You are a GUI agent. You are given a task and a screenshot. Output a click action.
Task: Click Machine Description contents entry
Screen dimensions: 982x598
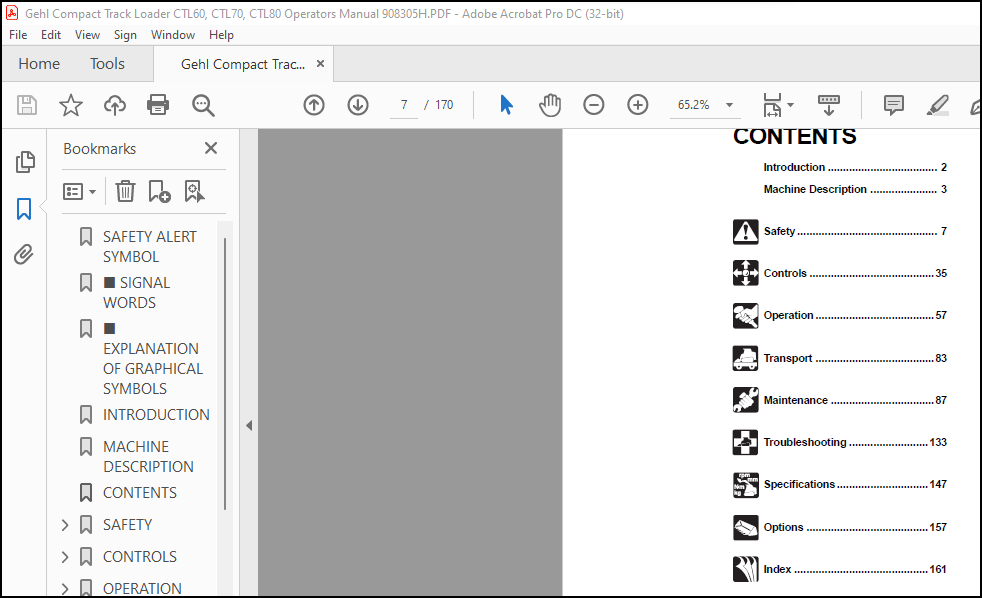855,189
